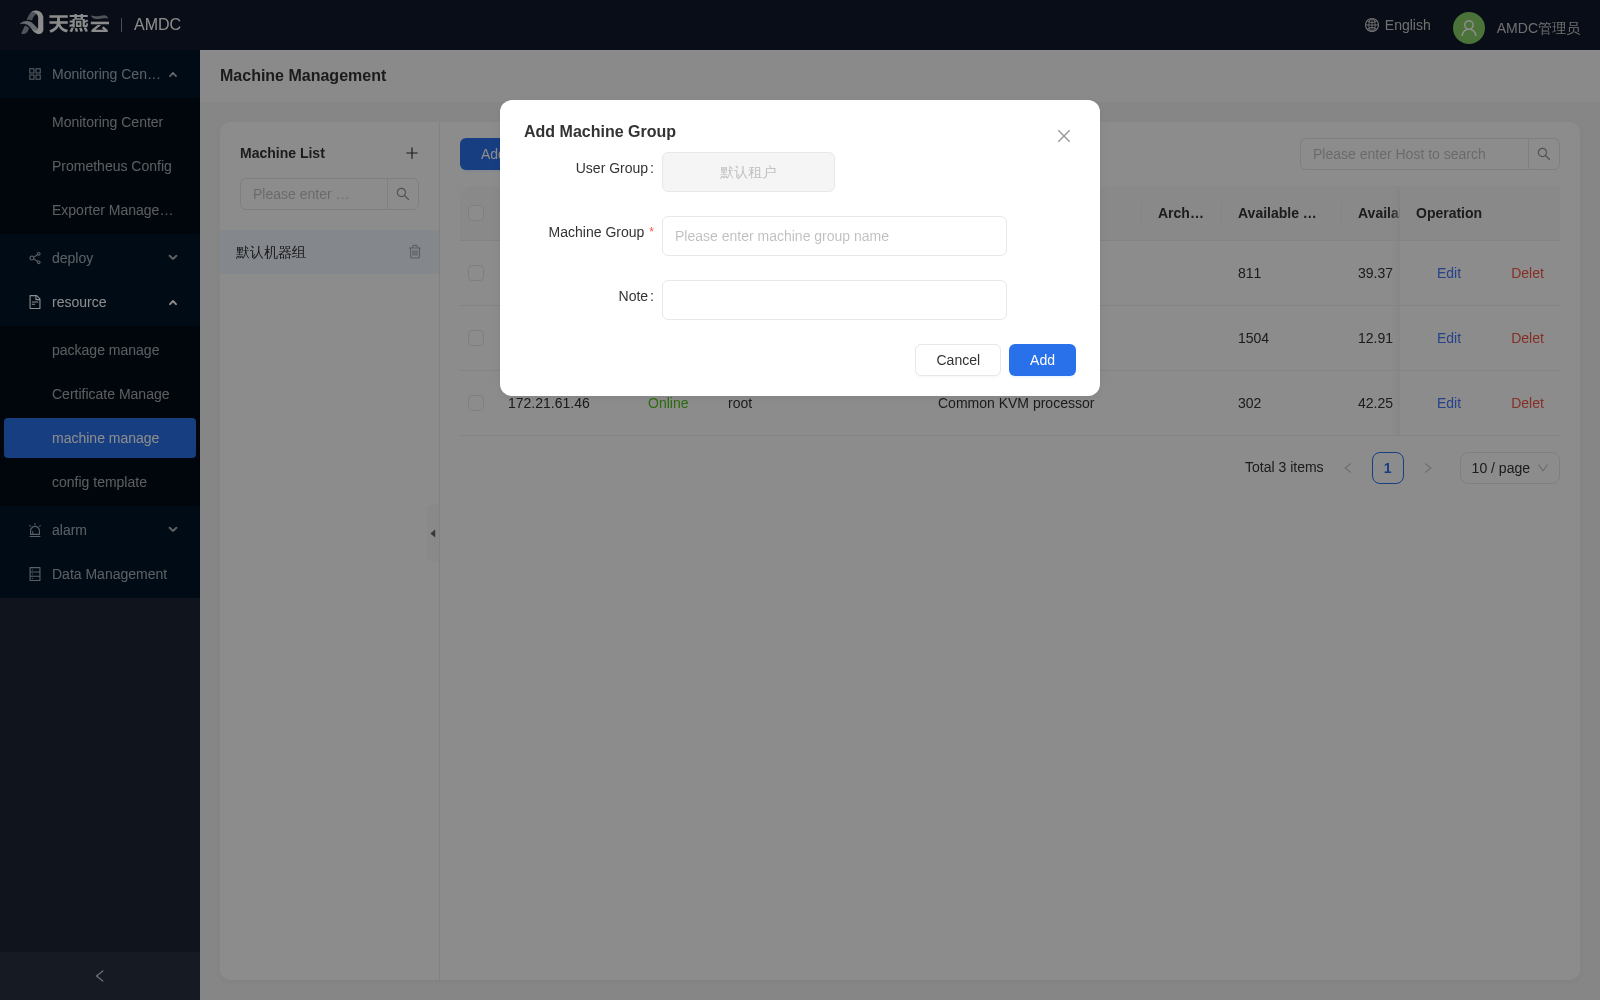Click the host search magnifier icon

[1544, 154]
